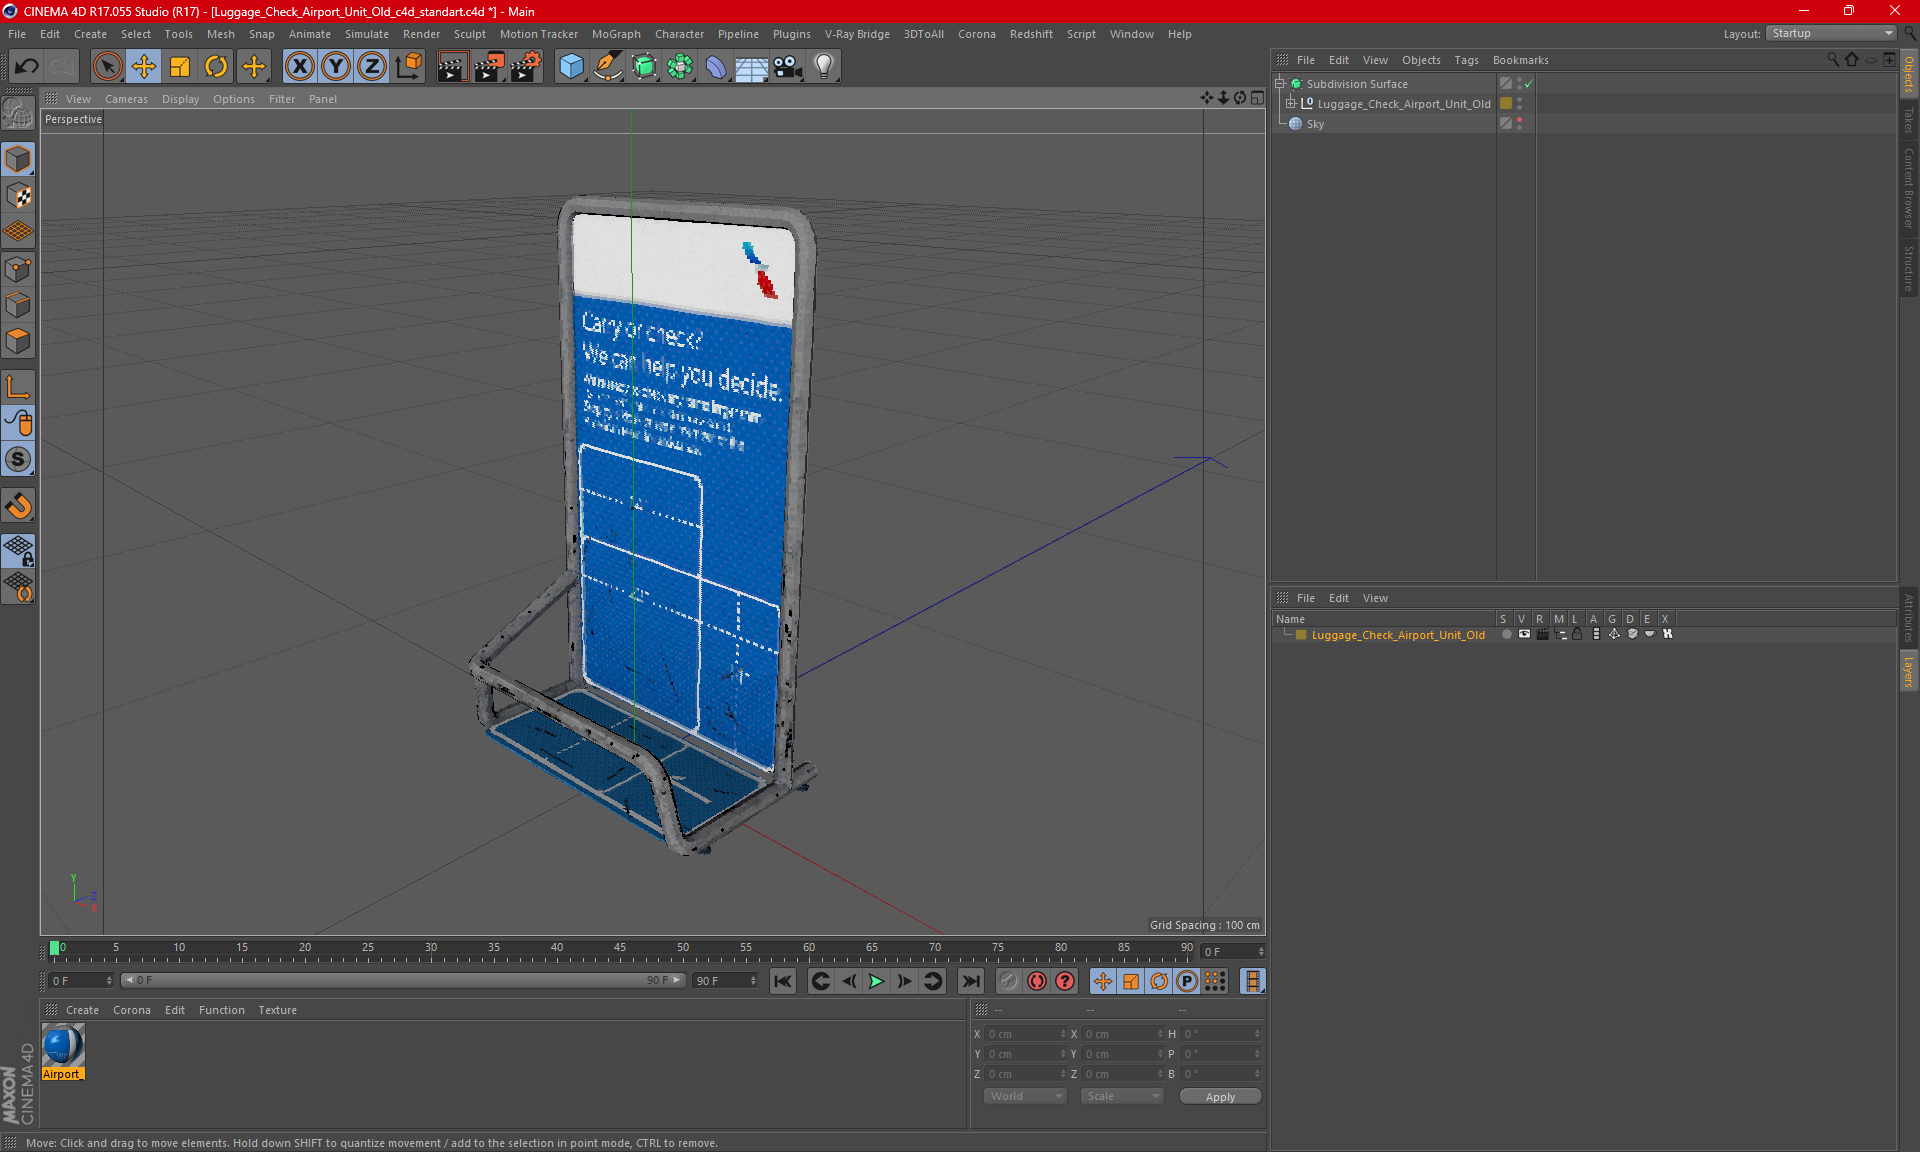Toggle coordinate system icon

pyautogui.click(x=409, y=66)
